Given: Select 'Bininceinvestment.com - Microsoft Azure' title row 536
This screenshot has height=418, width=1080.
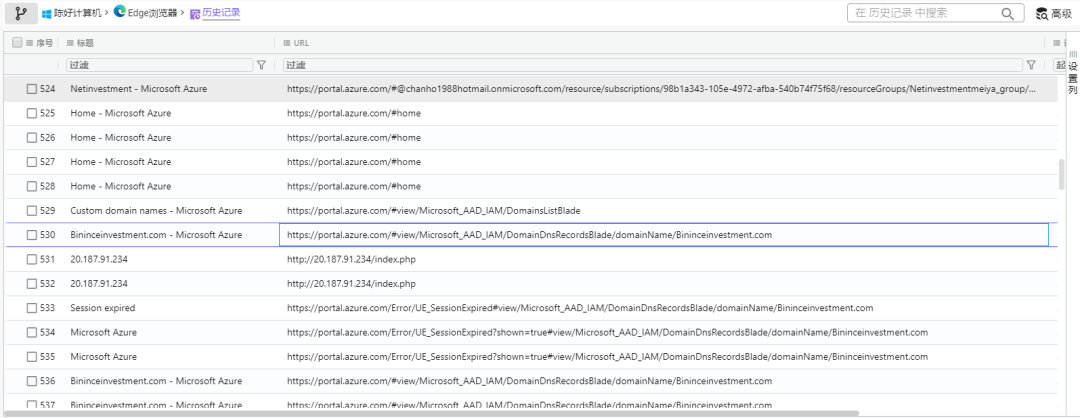Looking at the screenshot, I should coord(156,381).
